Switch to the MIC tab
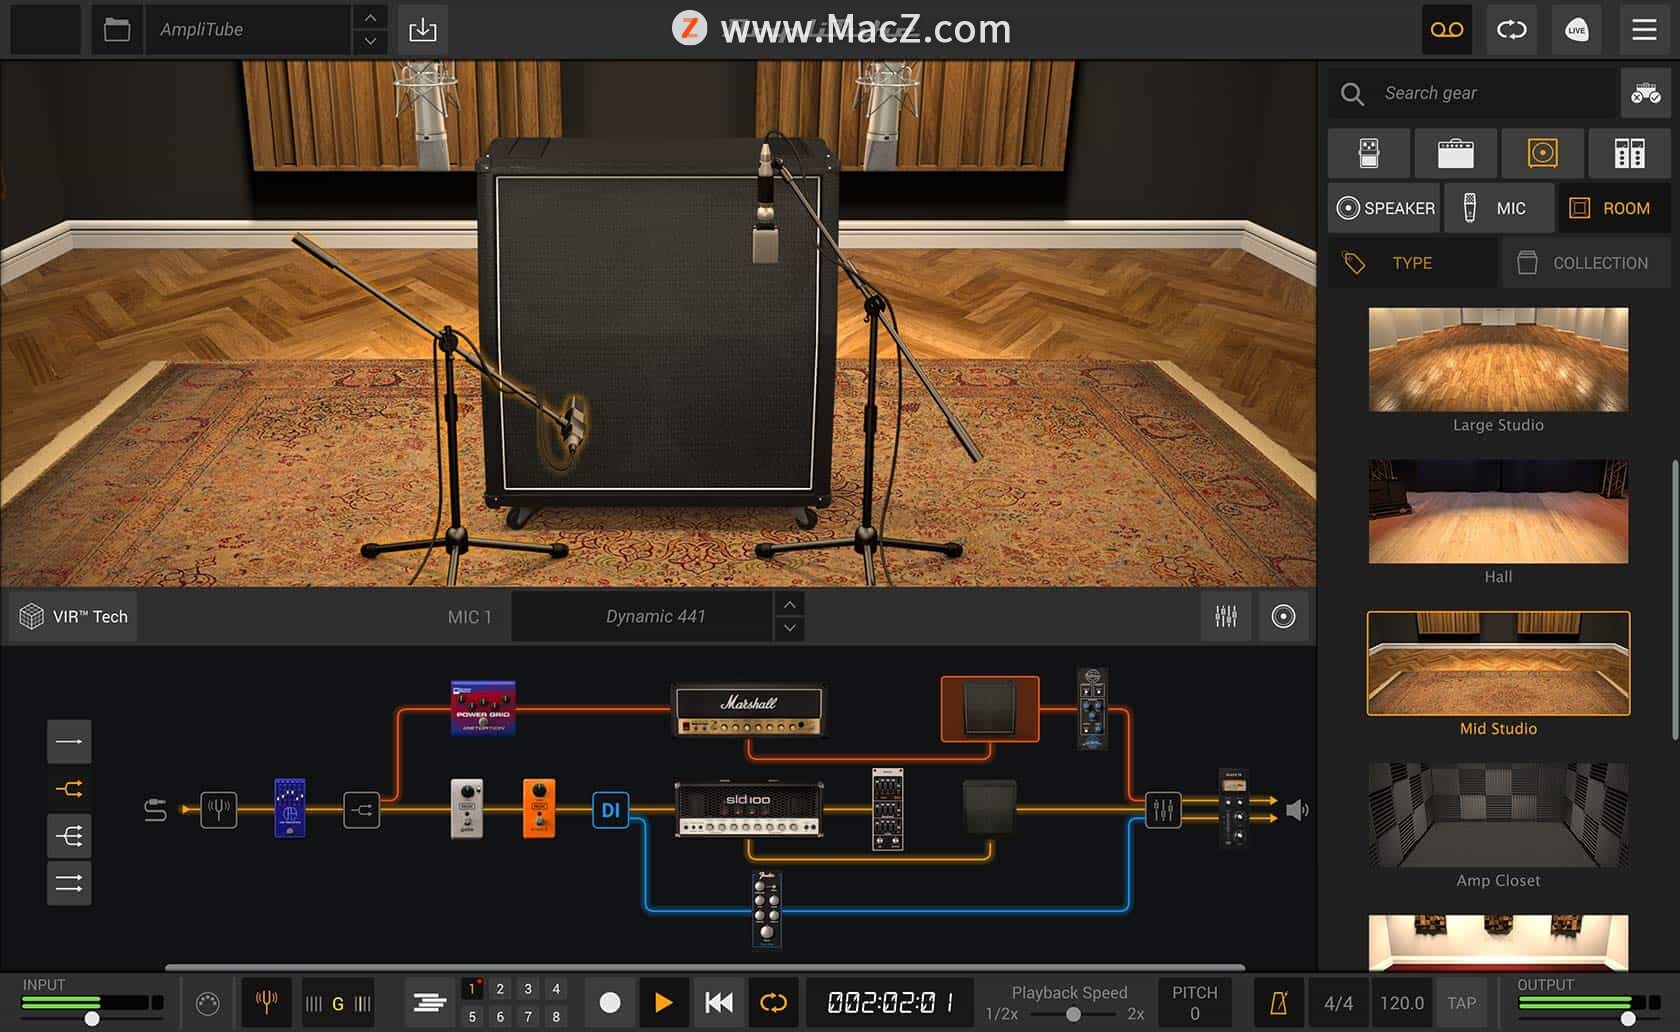 coord(1499,208)
